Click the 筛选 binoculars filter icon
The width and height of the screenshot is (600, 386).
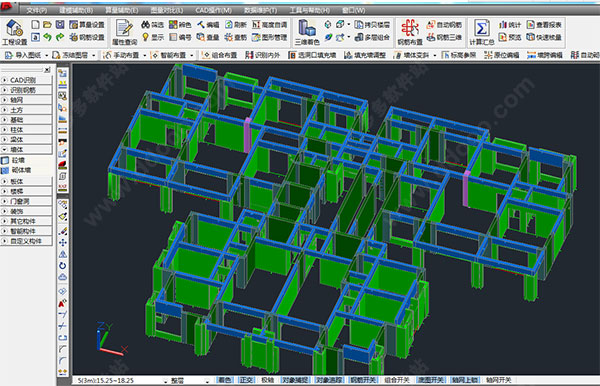point(145,25)
